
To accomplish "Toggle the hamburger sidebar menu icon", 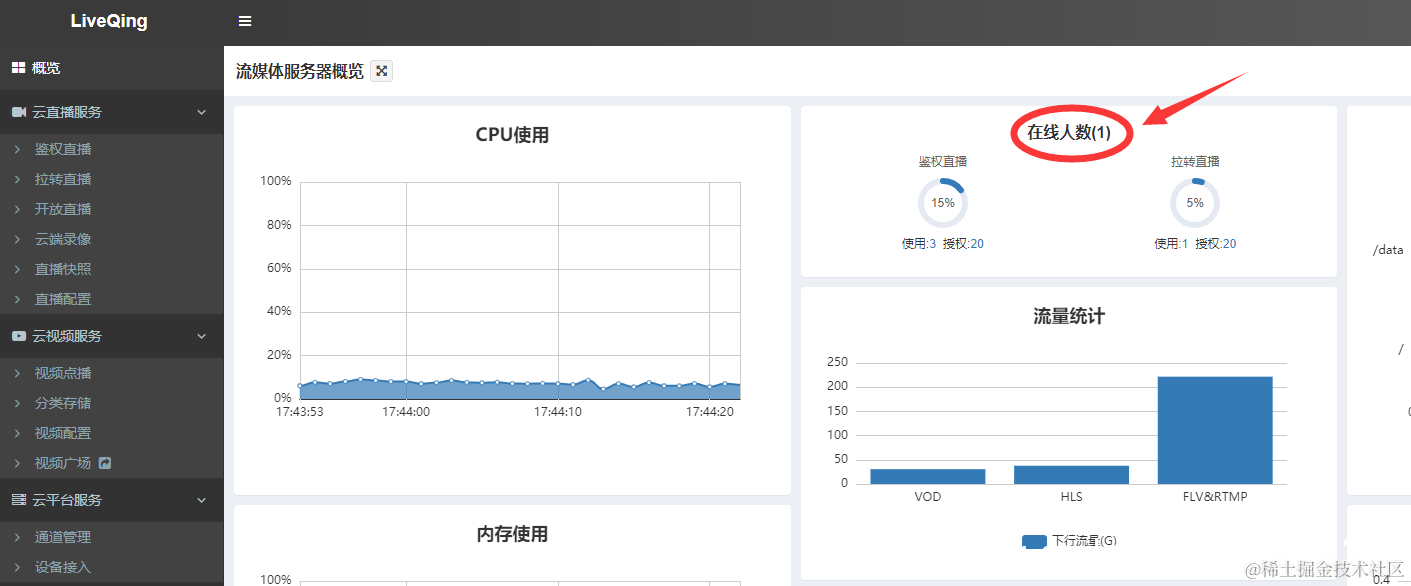I will 245,21.
